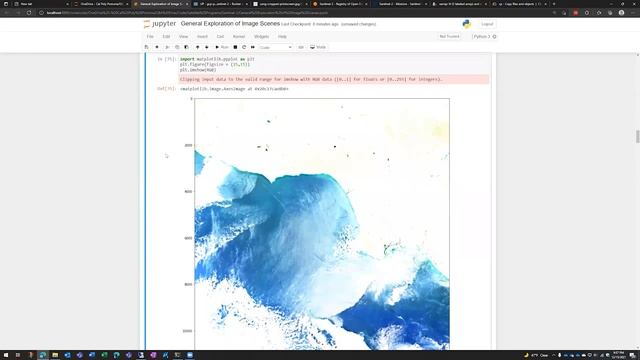Paste cells below icon

pos(187,47)
